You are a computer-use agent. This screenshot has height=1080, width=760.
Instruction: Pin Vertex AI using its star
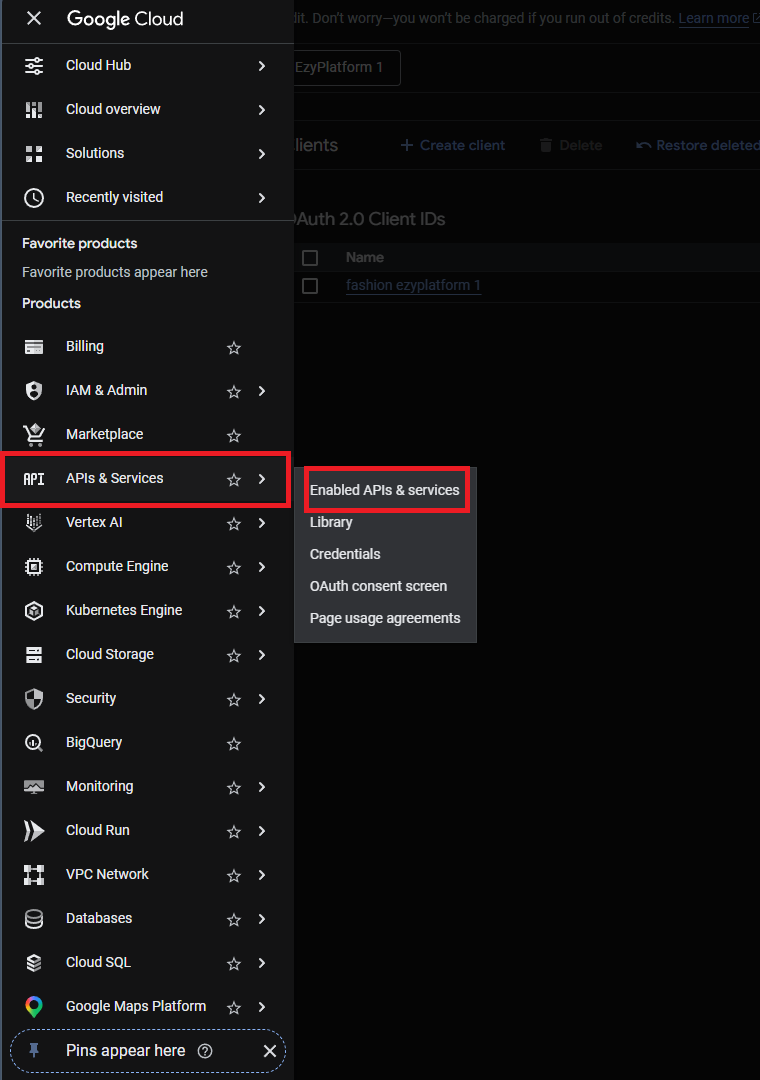(234, 523)
